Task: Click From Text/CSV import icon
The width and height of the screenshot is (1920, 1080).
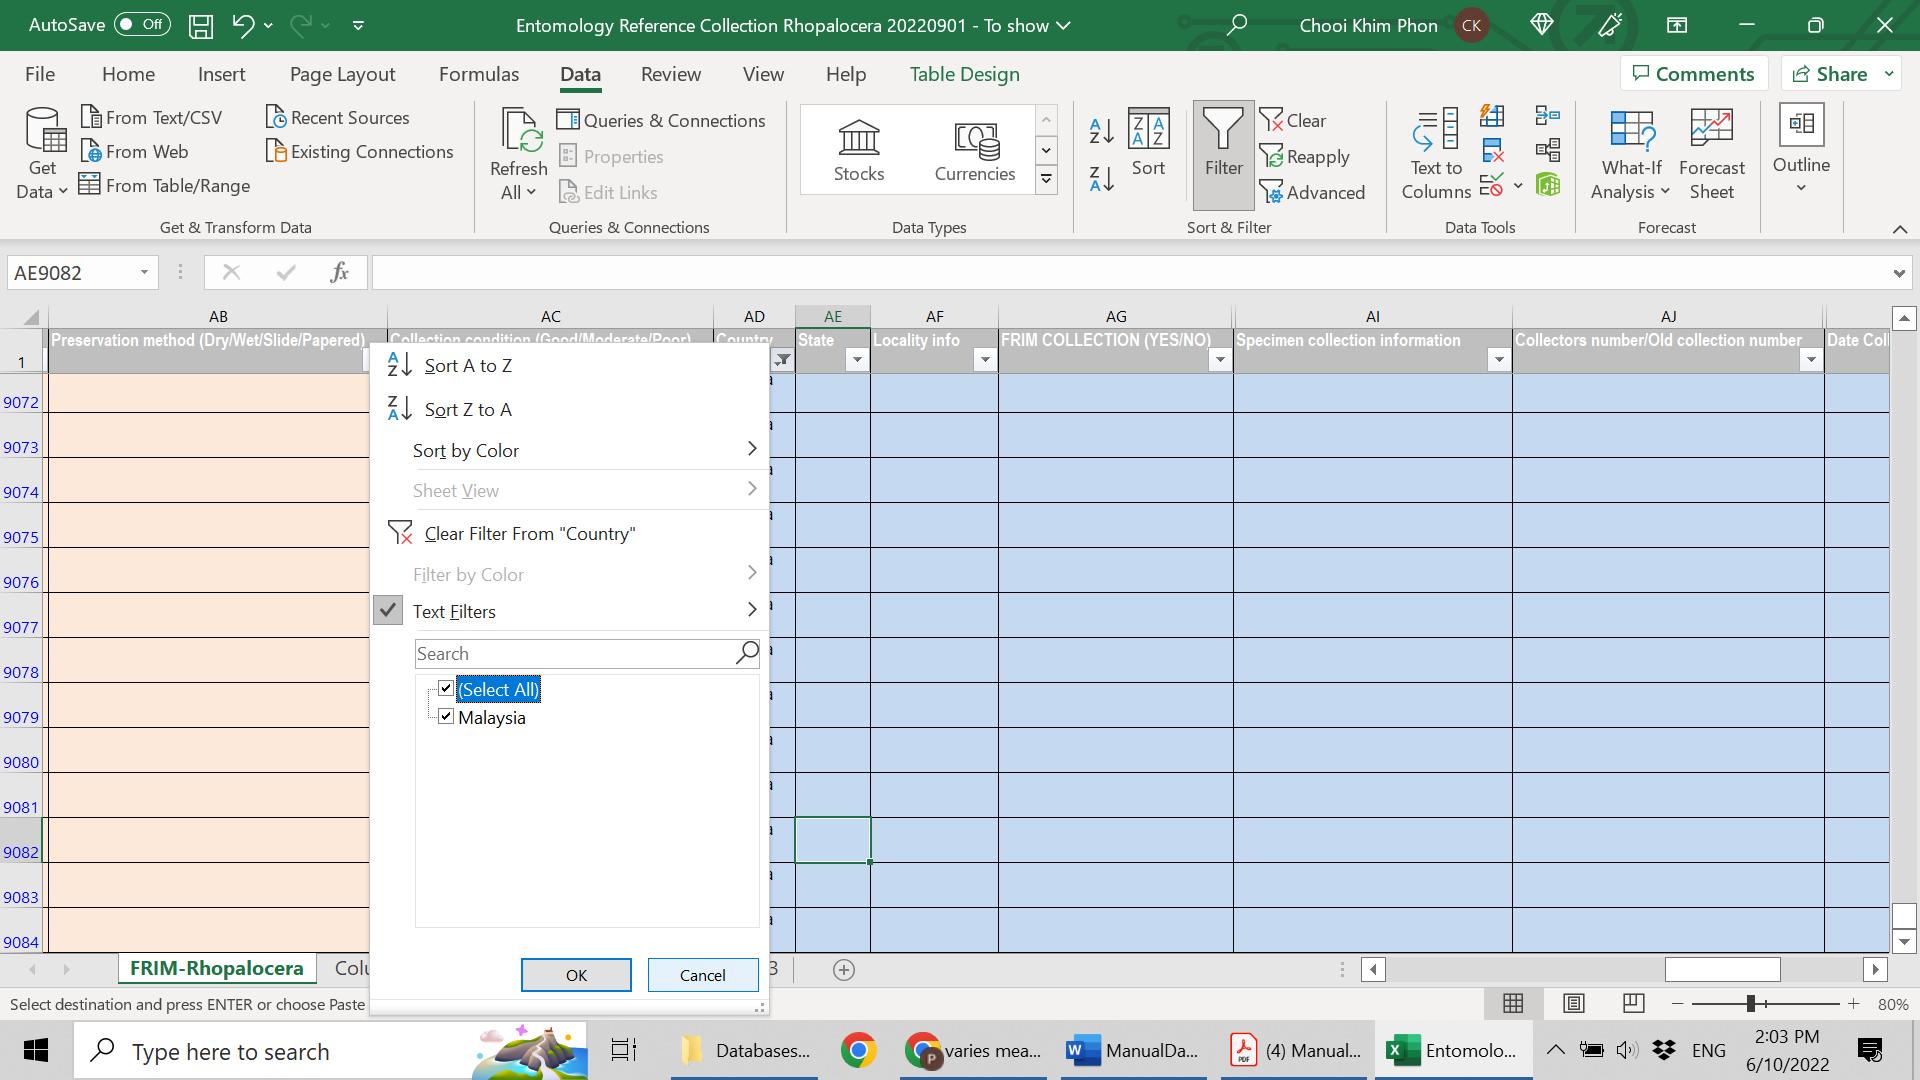Action: tap(152, 117)
